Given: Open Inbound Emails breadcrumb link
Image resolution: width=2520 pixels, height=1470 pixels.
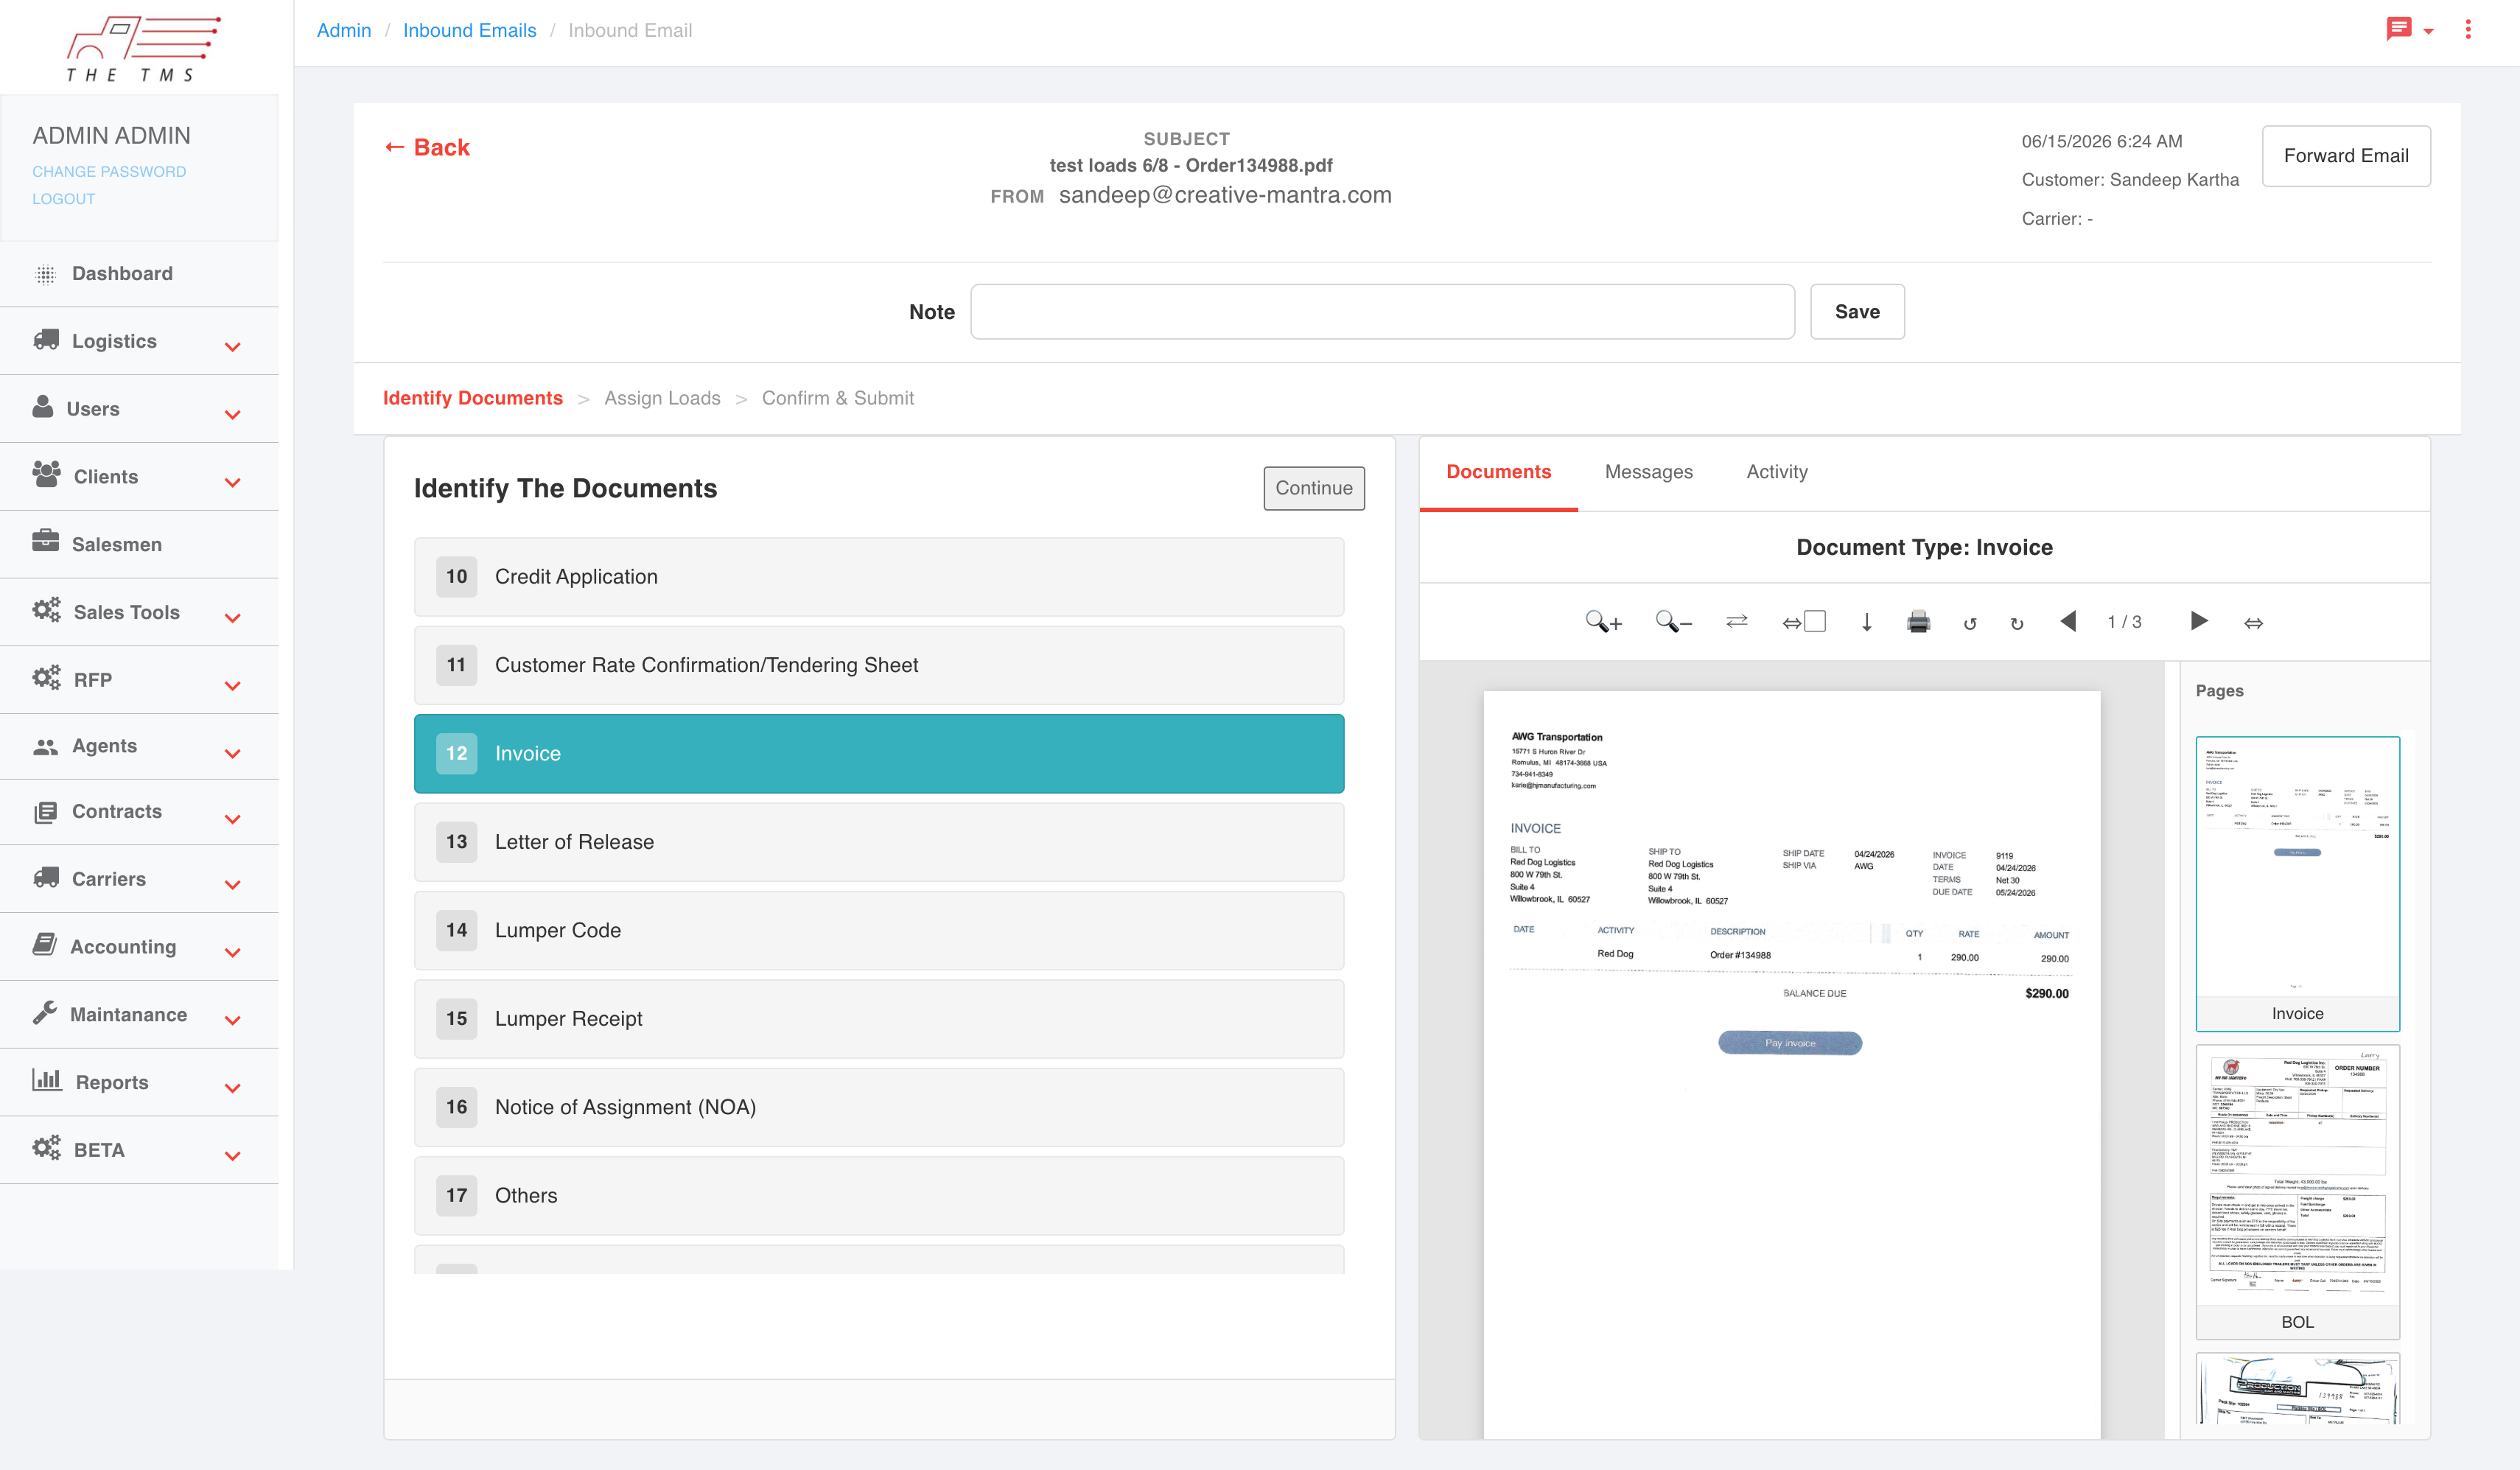Looking at the screenshot, I should [x=469, y=30].
